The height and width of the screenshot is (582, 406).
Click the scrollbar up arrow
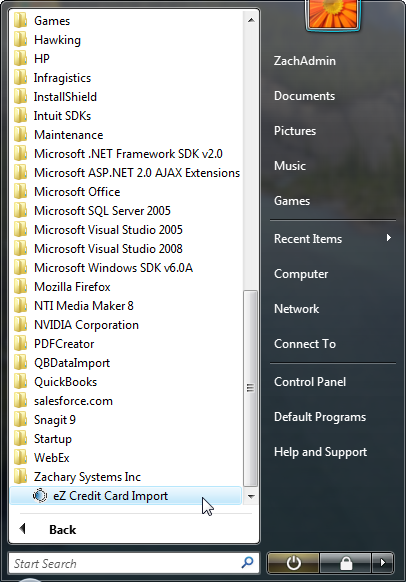tap(251, 20)
